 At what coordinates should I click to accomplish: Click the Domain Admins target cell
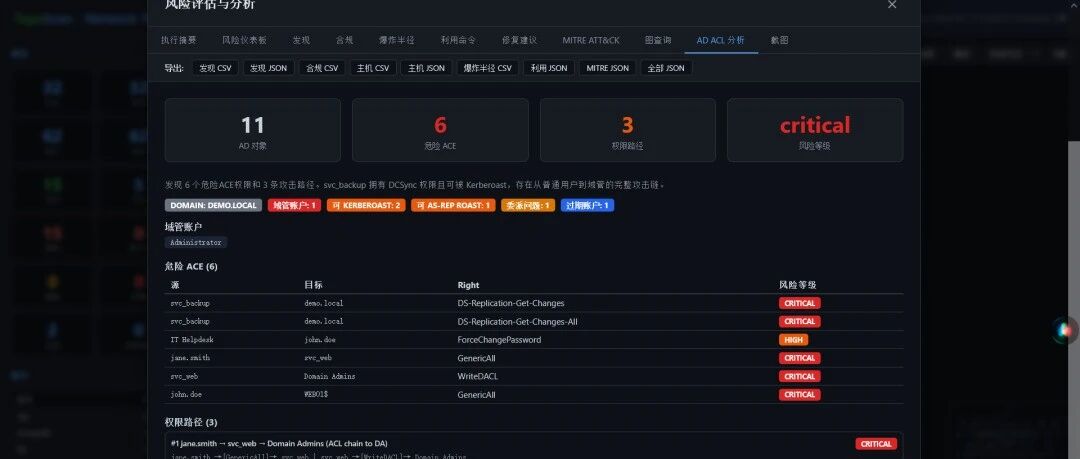click(330, 376)
